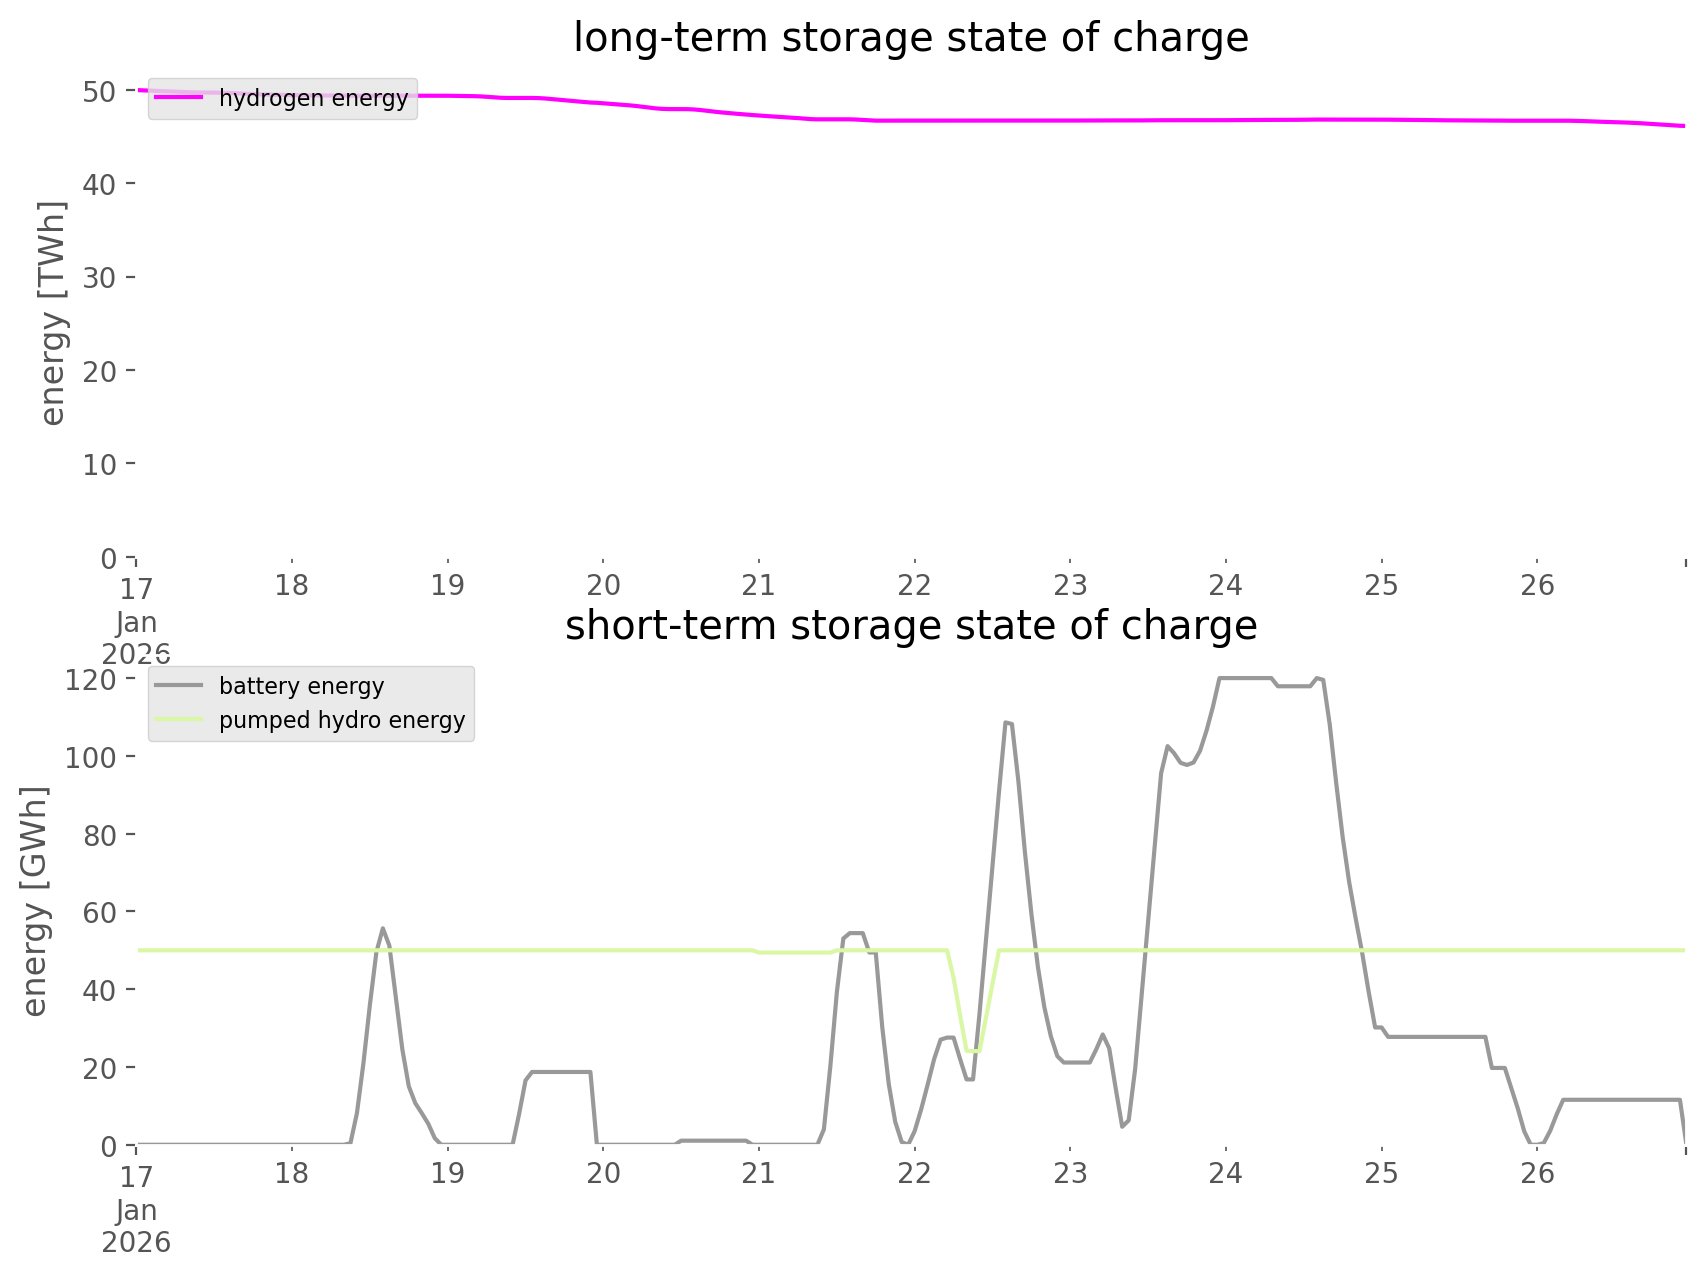The image size is (1706, 1277).
Task: Click the battery plateau at 120 GWh
Action: point(1245,679)
